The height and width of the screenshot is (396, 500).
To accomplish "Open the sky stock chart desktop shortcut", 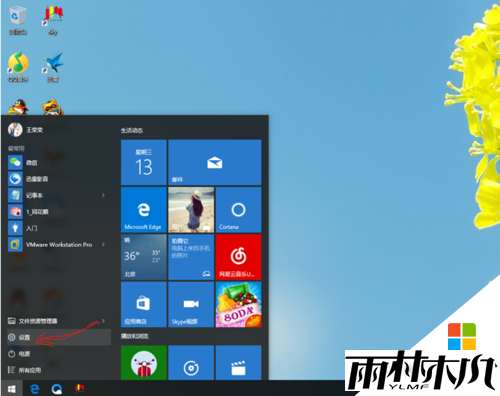I will pos(53,20).
